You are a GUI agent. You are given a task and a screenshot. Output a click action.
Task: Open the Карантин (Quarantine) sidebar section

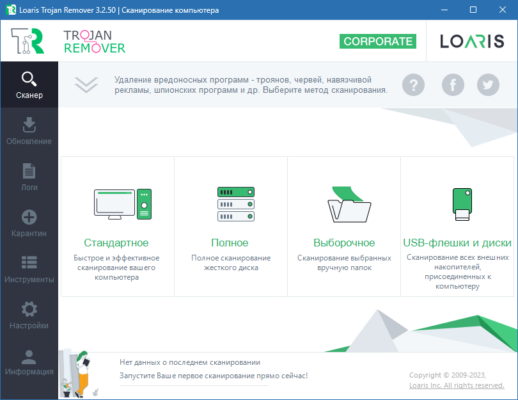29,223
